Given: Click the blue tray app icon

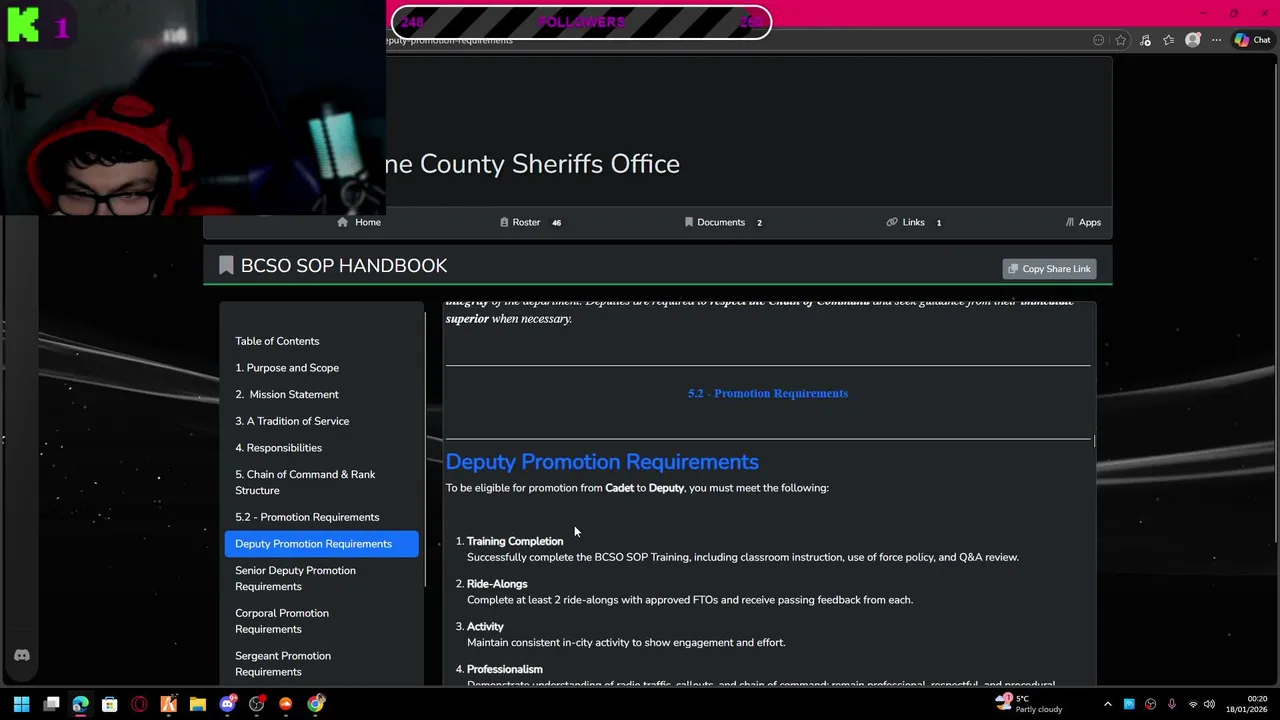Looking at the screenshot, I should [x=1129, y=704].
